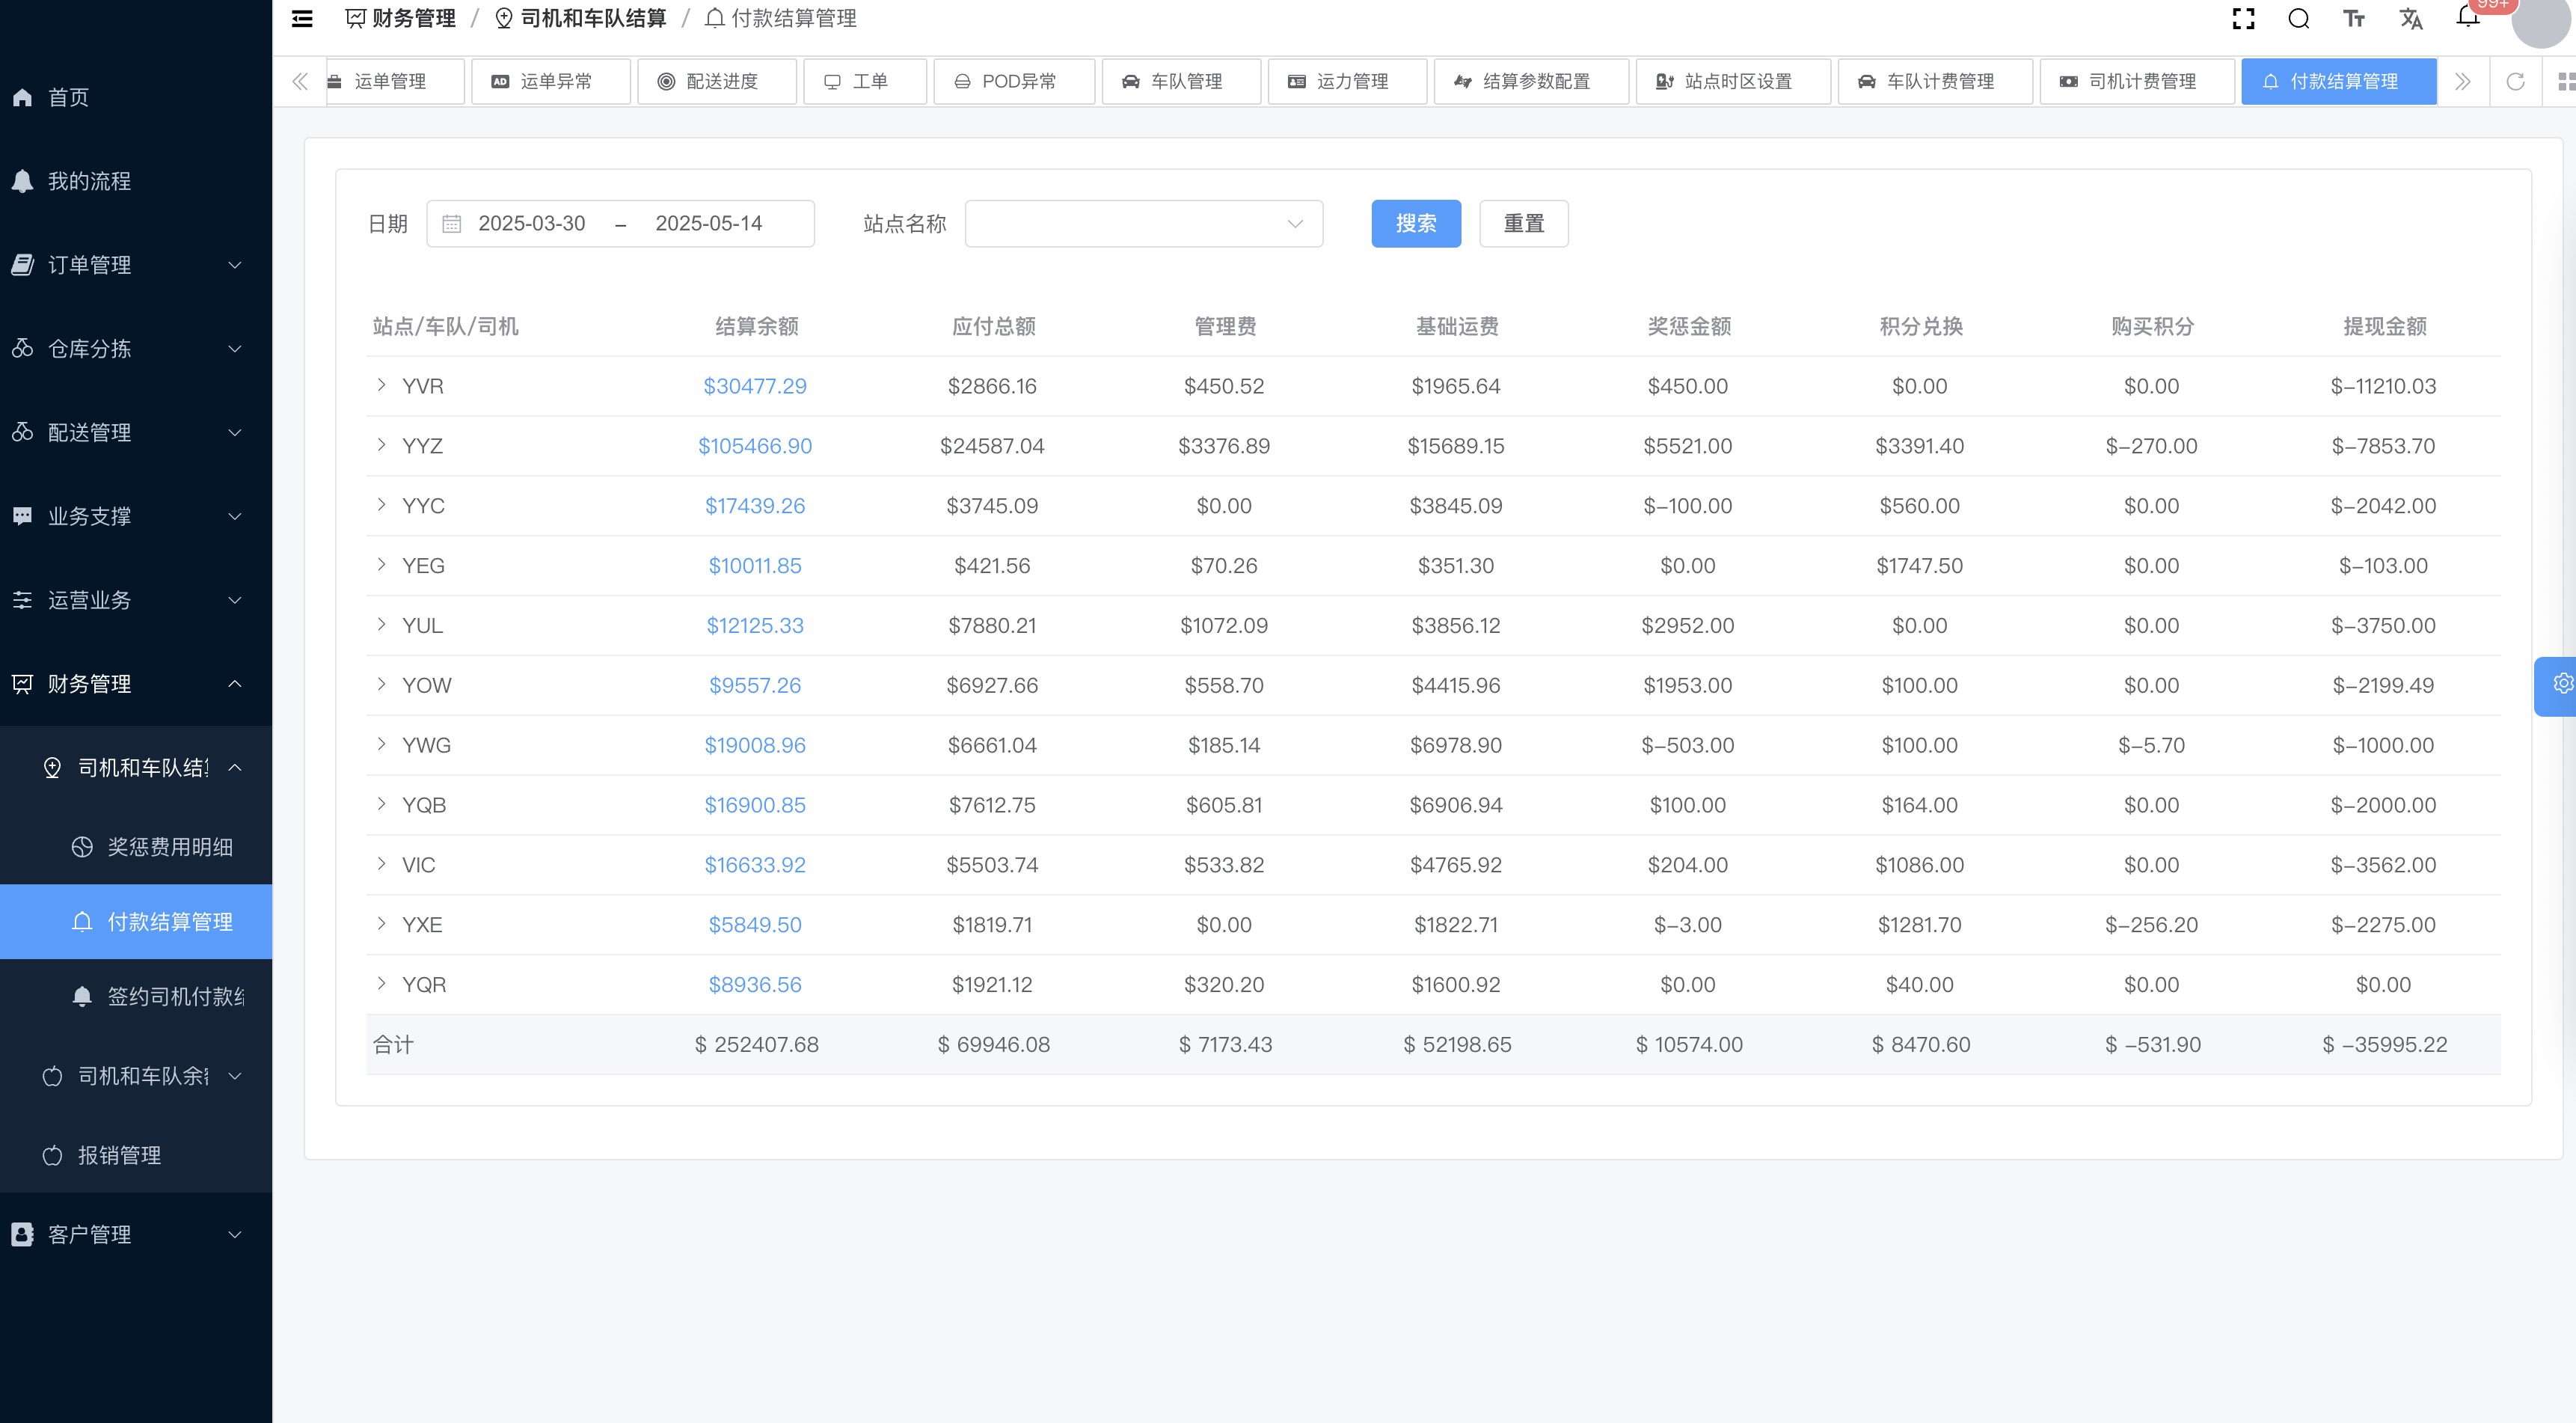Screen dimensions: 2576x1423
Task: Open the notifications bell icon
Action: (x=2467, y=17)
